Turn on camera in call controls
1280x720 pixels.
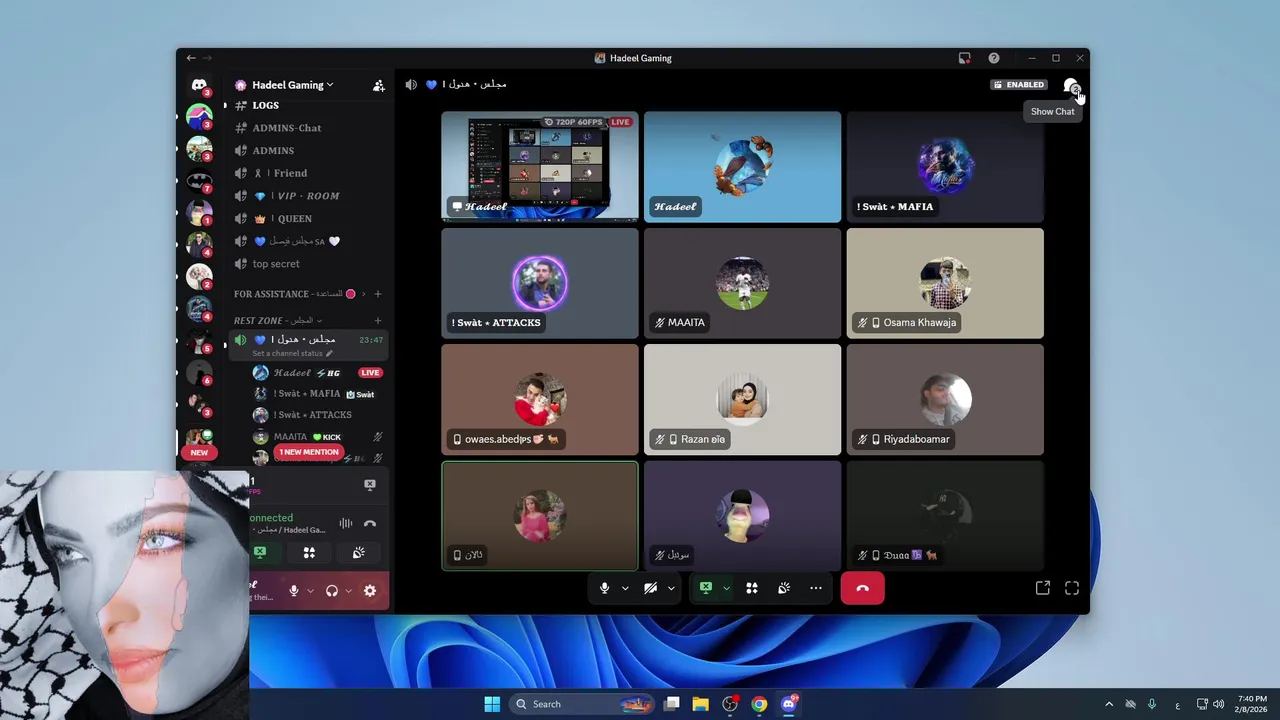(650, 588)
